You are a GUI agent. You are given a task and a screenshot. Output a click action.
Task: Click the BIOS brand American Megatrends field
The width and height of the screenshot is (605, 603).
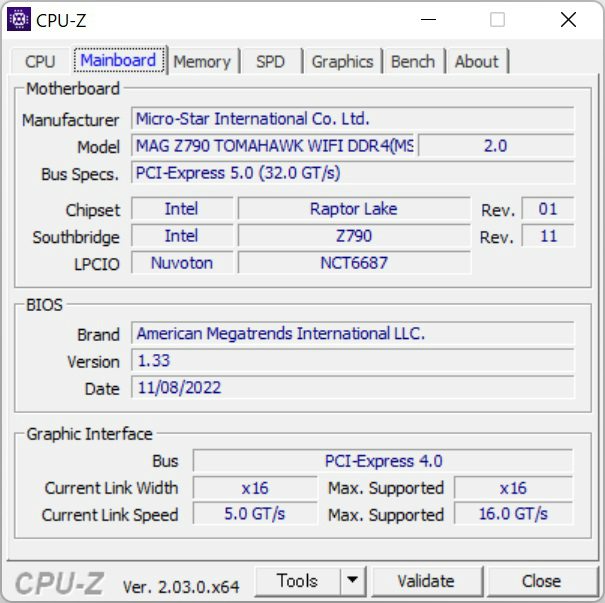353,333
